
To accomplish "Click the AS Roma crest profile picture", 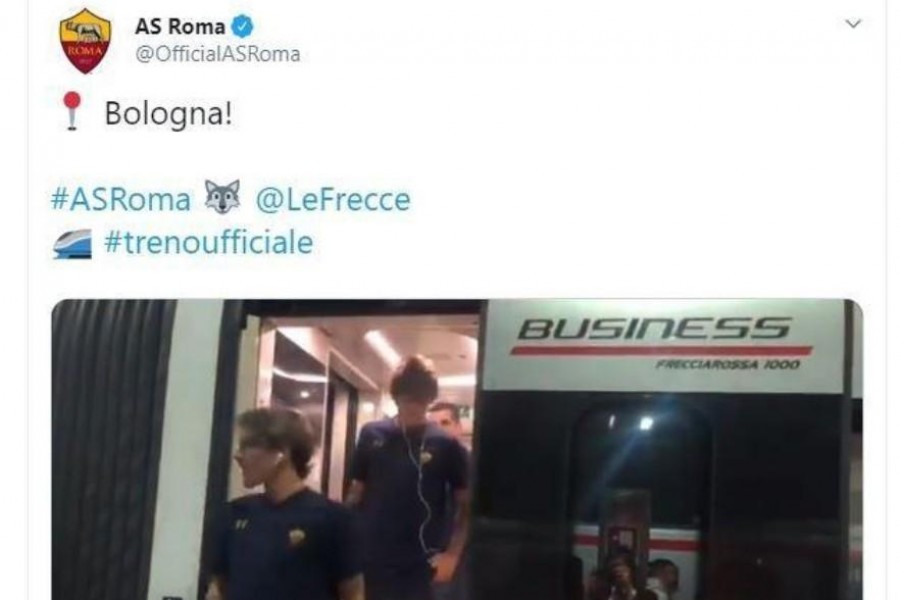I will pyautogui.click(x=86, y=41).
